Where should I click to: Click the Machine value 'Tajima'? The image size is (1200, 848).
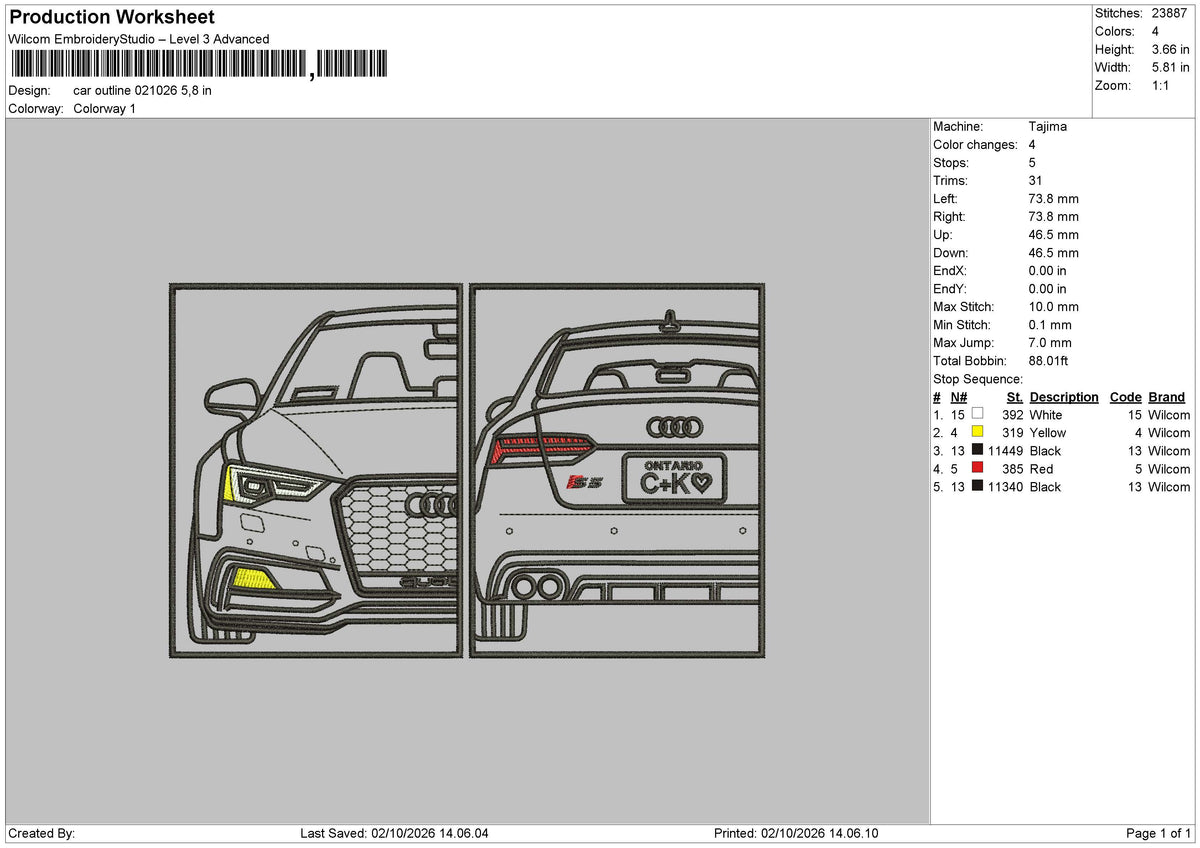click(x=1047, y=126)
